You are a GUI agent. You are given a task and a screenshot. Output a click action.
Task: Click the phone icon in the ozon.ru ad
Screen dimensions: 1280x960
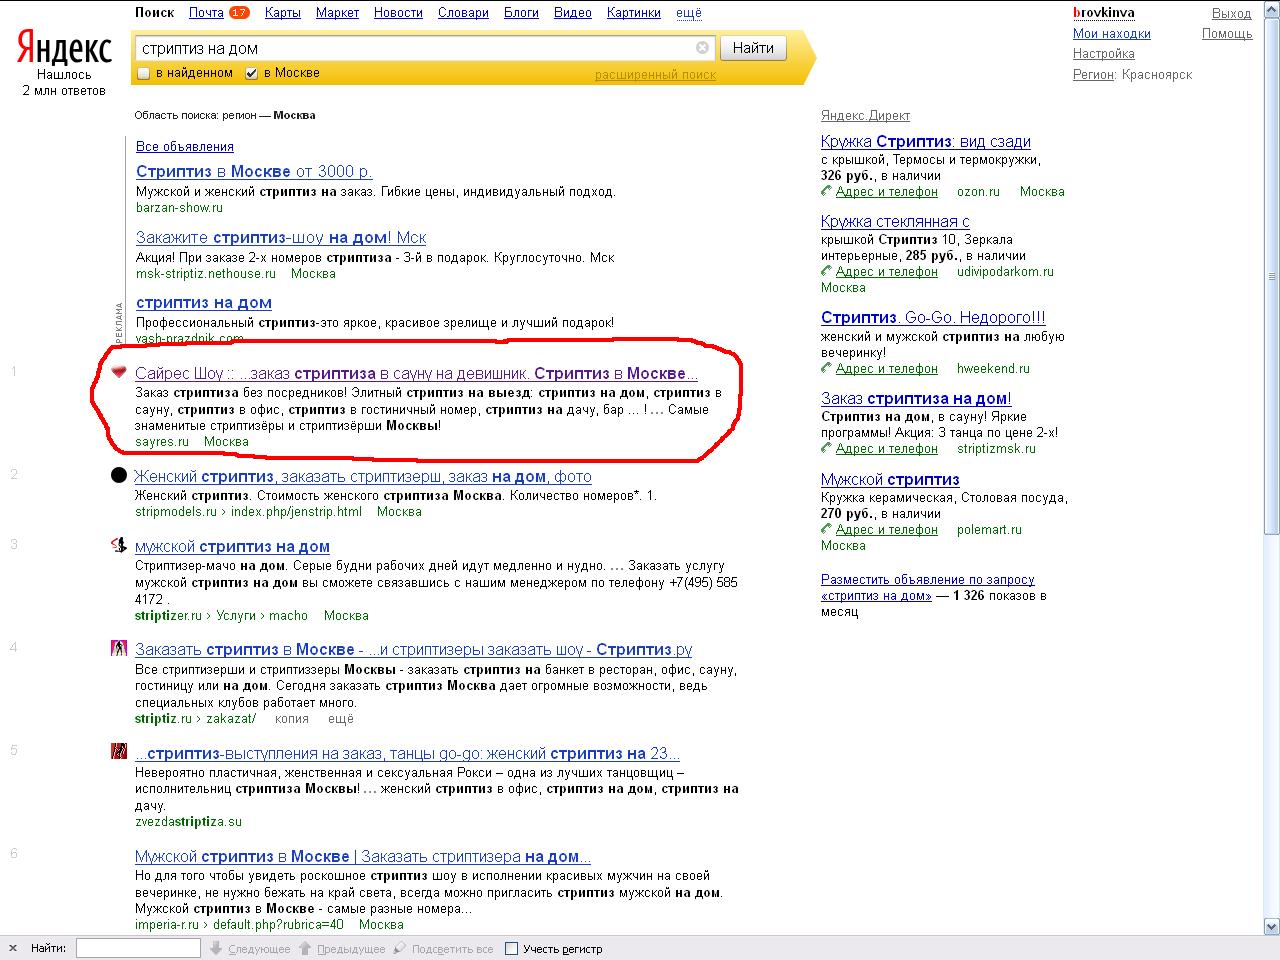826,191
